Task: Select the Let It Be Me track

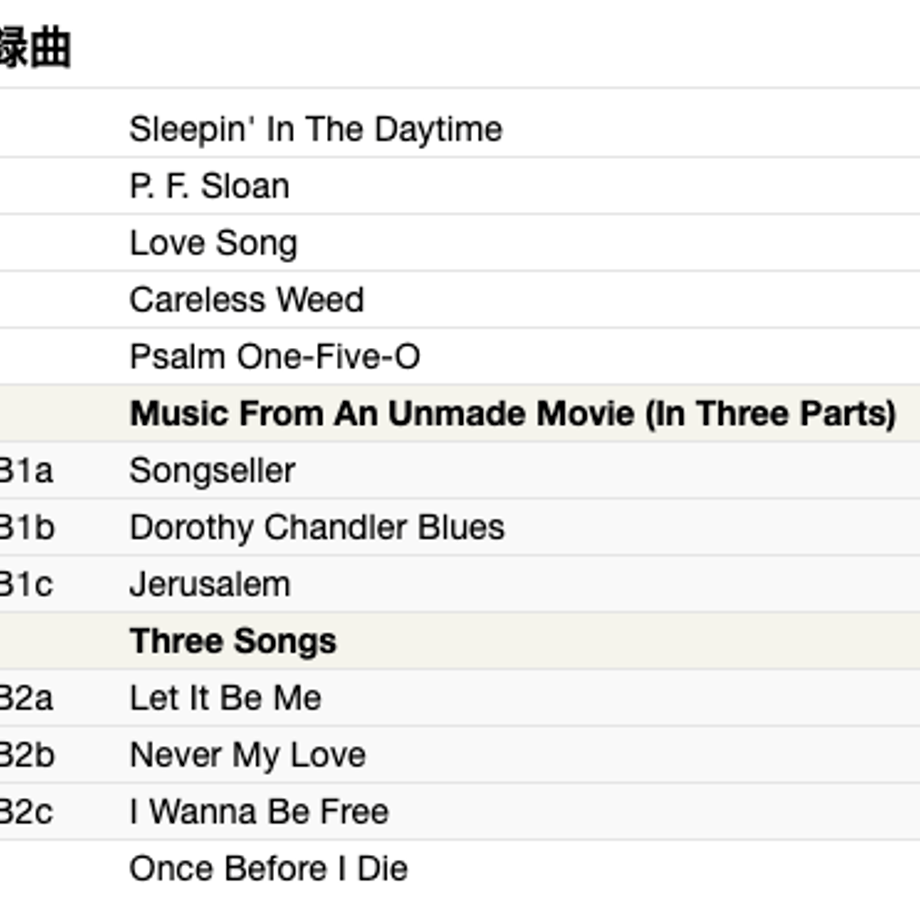Action: [x=225, y=698]
